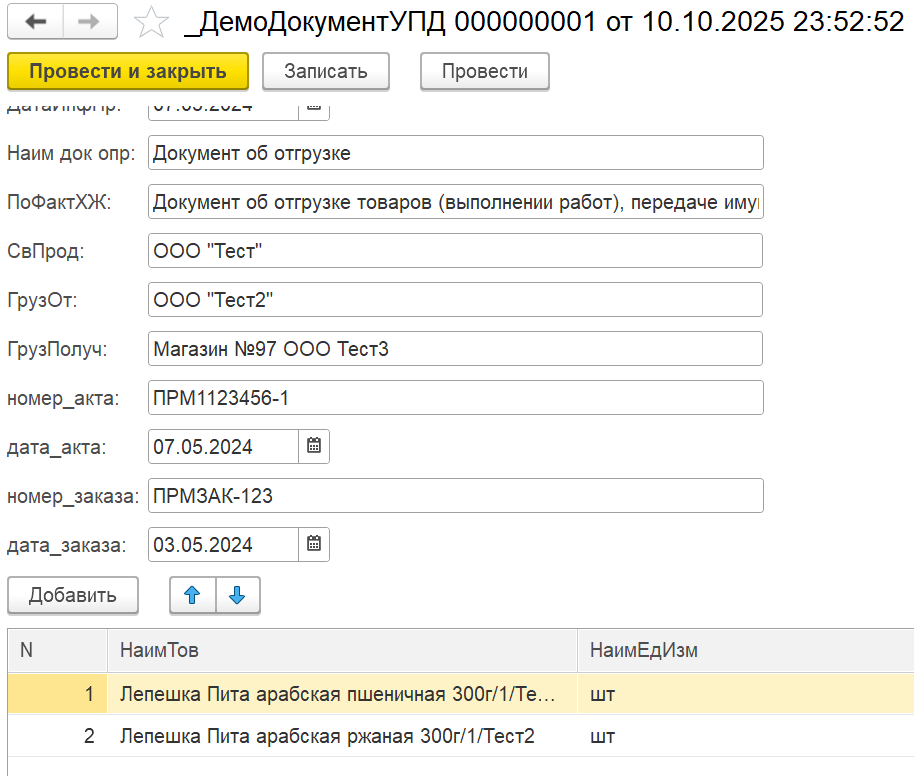Click the Провести button

click(484, 71)
